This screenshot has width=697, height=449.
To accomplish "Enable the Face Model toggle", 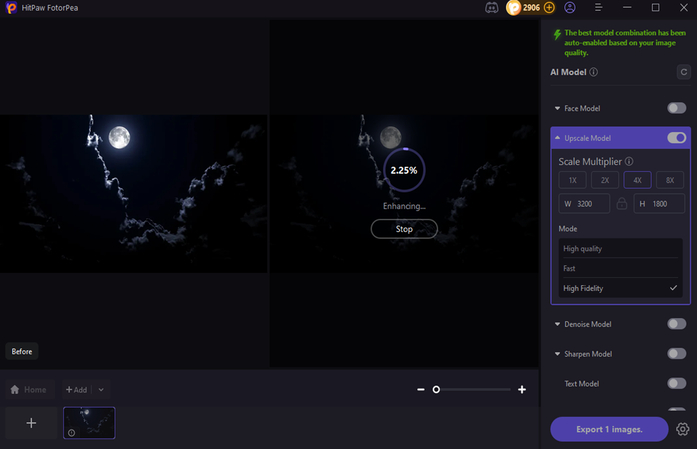I will [x=677, y=108].
